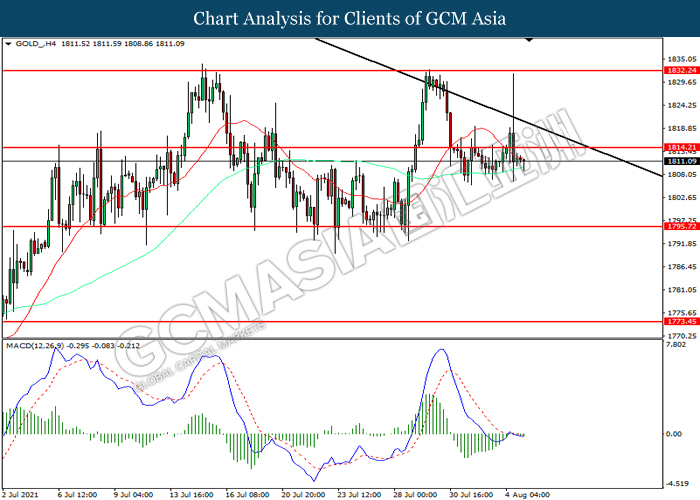The width and height of the screenshot is (700, 500).
Task: Click the 1832.24 red price label
Action: pos(682,71)
